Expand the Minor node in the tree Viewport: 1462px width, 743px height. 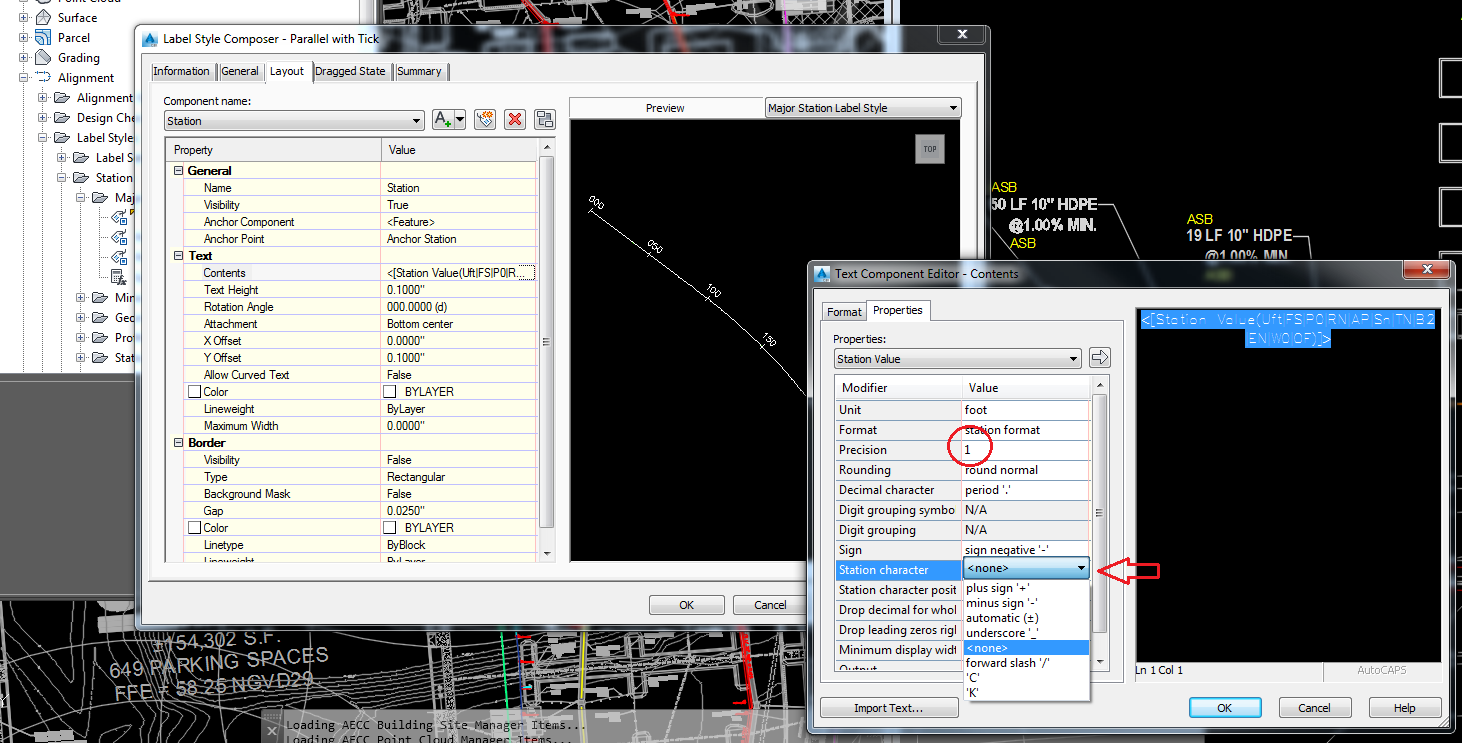(x=82, y=297)
